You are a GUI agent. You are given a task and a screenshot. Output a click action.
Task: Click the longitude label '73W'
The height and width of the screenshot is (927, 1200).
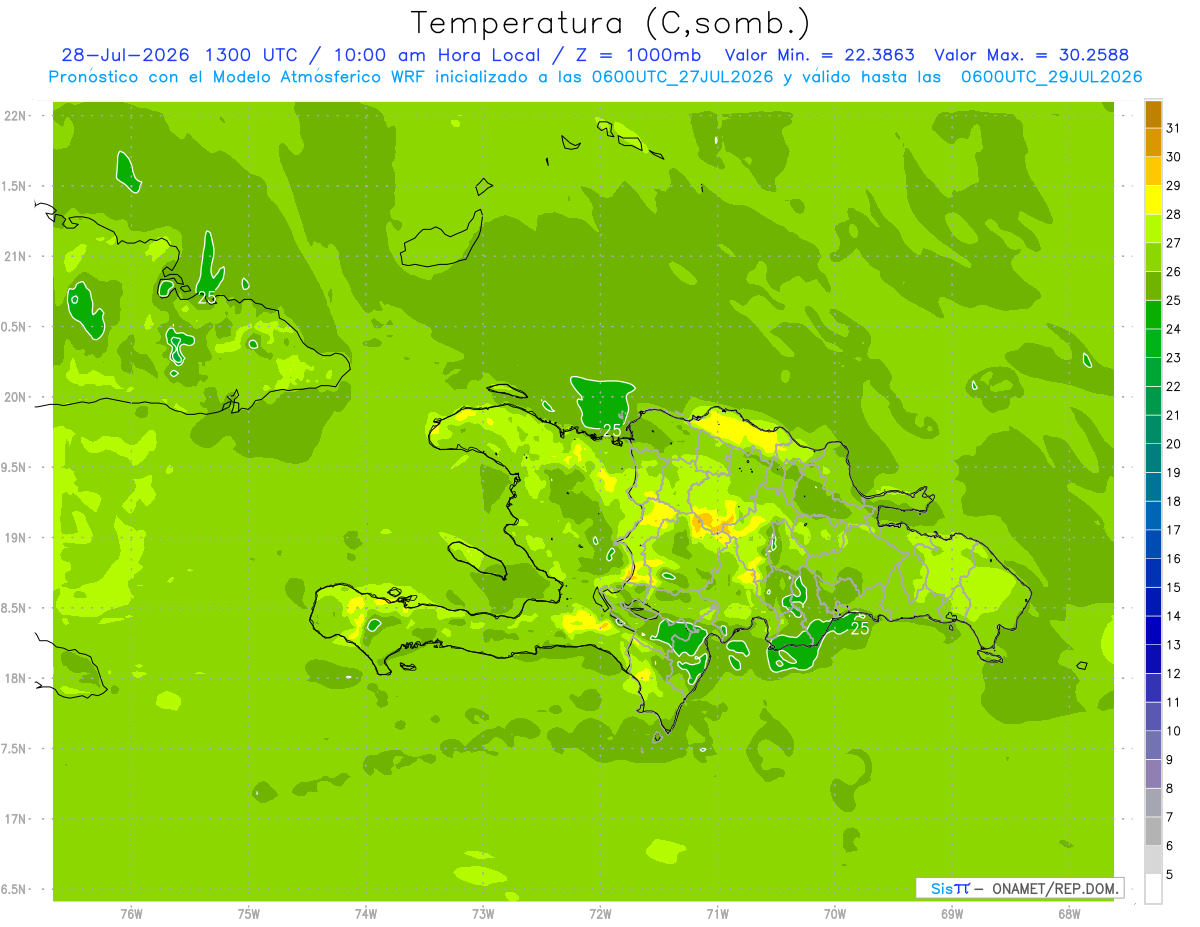(x=483, y=914)
